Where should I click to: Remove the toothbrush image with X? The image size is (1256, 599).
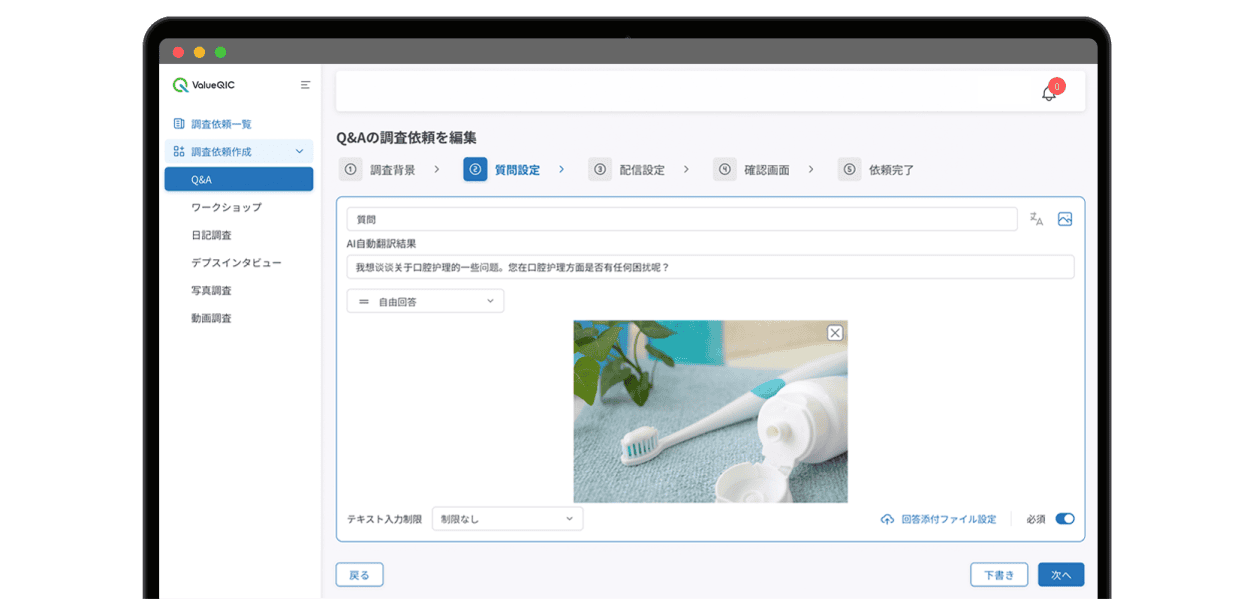tap(835, 333)
